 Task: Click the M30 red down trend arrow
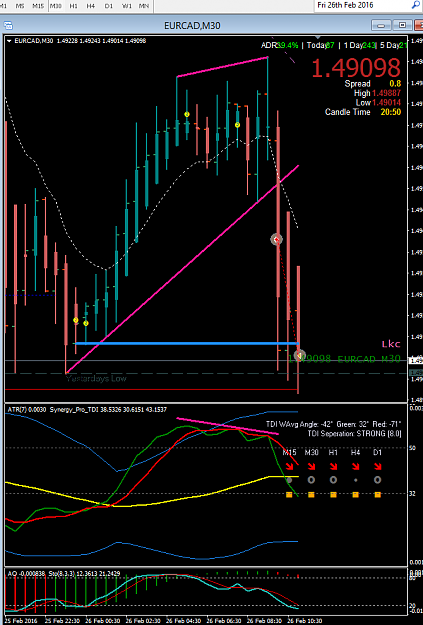311,467
